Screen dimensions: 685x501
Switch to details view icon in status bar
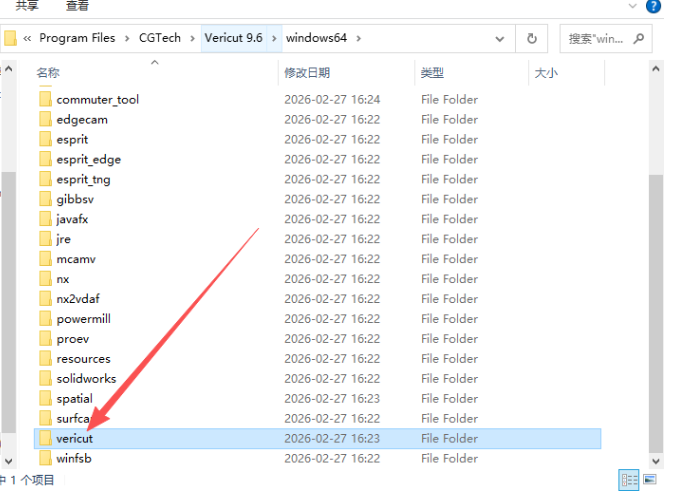pyautogui.click(x=630, y=480)
